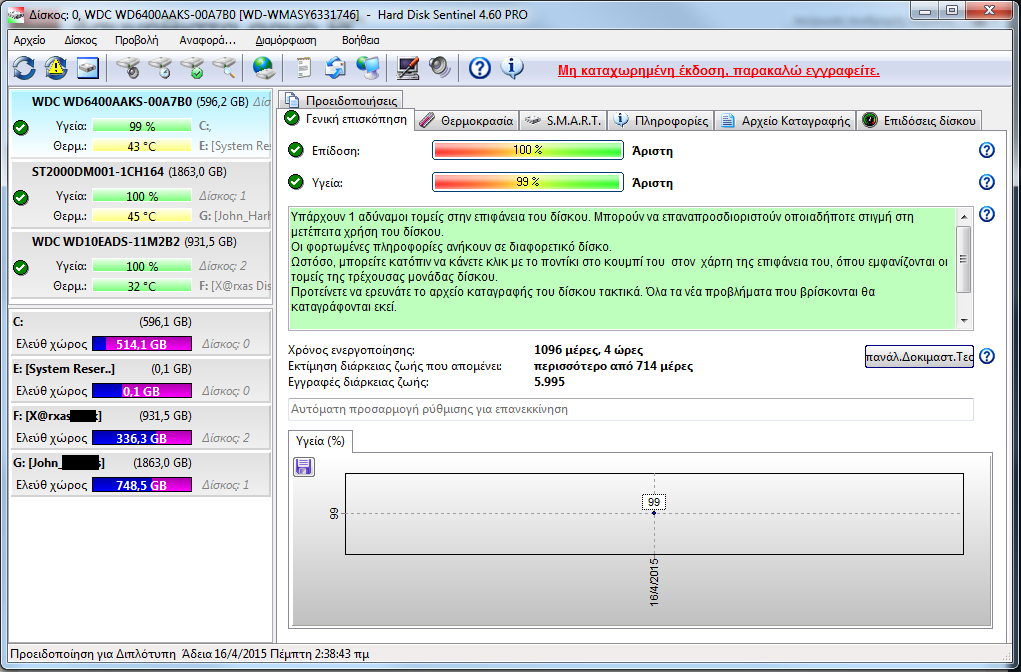
Task: Click the Αυτόματη προσαρμογή ρύθμισης text field
Action: tap(630, 410)
